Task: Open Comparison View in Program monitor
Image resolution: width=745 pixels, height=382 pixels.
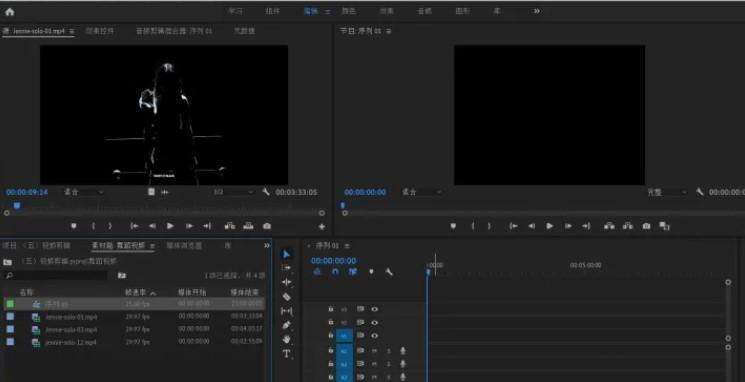Action: 665,226
